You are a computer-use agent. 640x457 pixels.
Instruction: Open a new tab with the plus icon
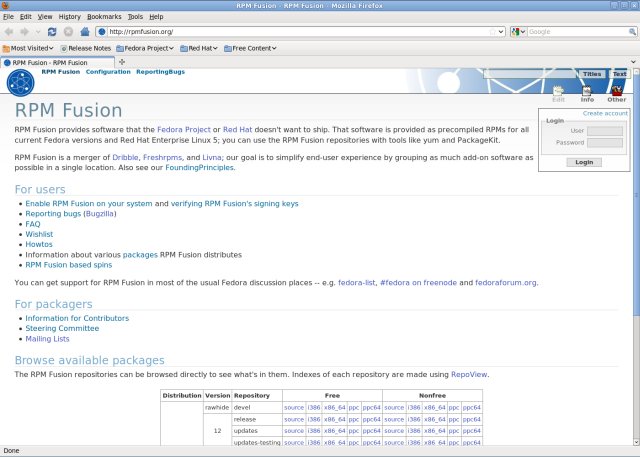pos(122,62)
